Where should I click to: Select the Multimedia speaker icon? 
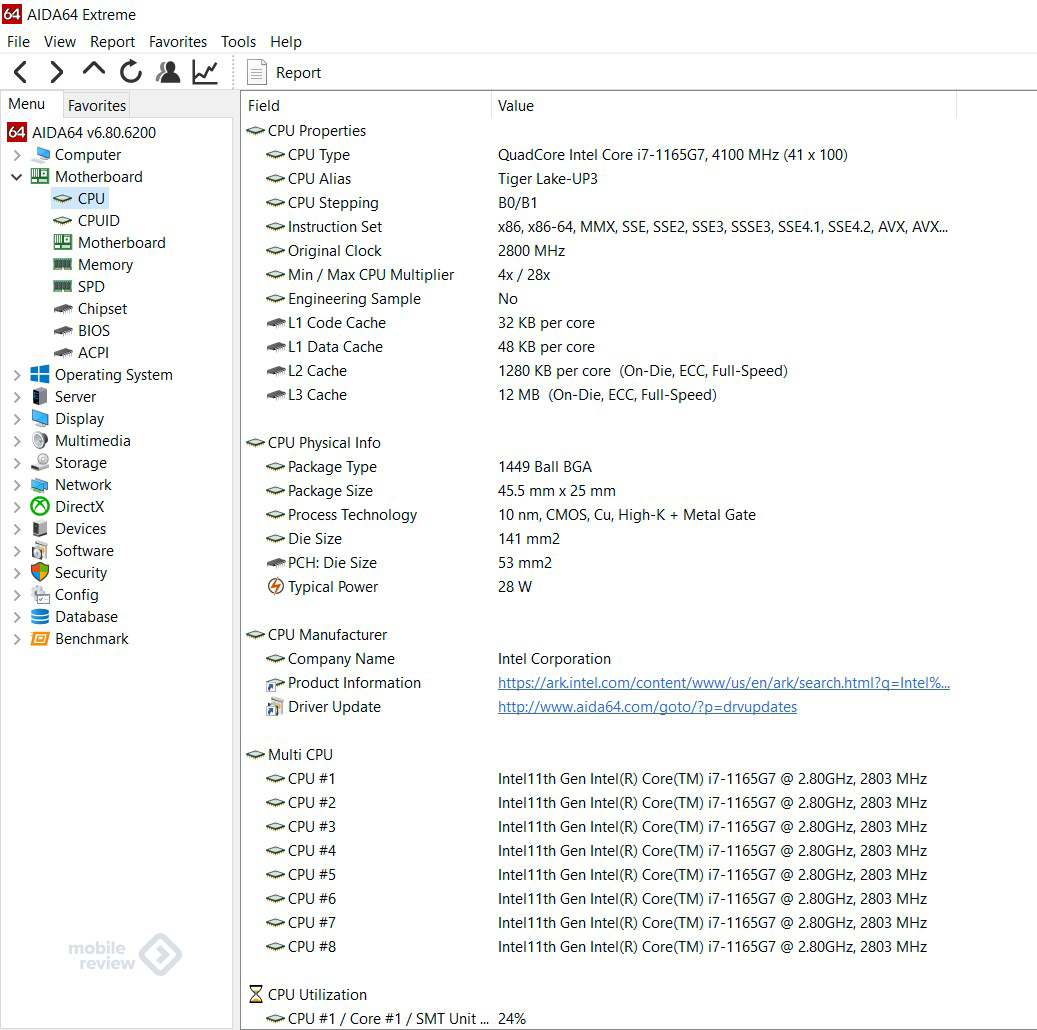40,441
